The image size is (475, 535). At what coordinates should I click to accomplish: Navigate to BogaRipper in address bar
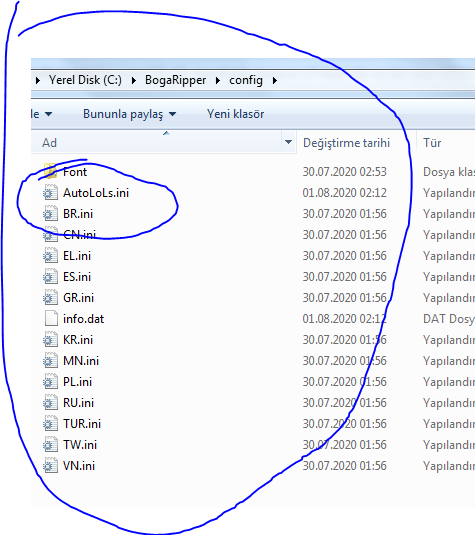175,80
